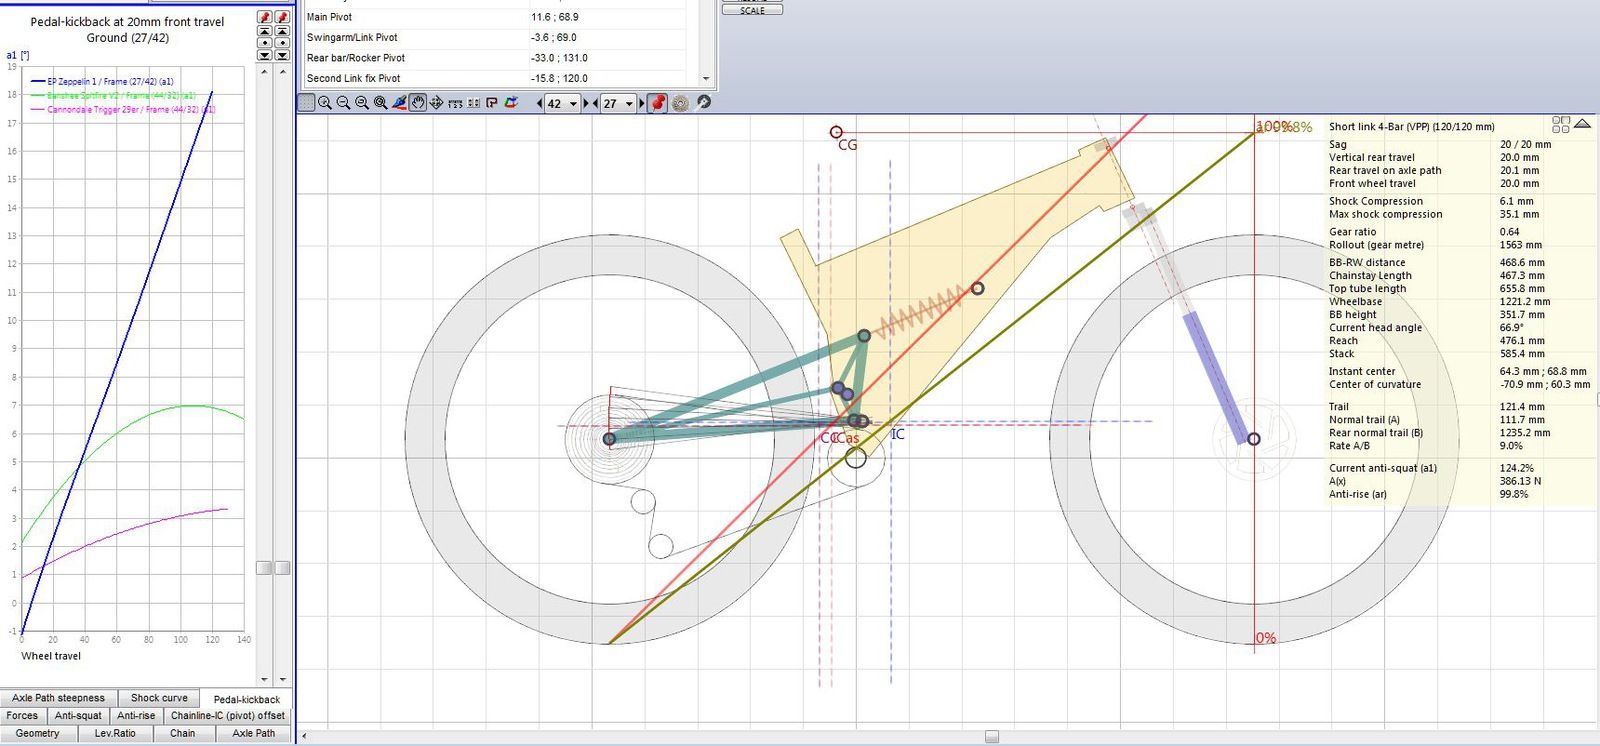The height and width of the screenshot is (746, 1600).
Task: Click the left vertical slider handle beside graph
Action: point(264,568)
